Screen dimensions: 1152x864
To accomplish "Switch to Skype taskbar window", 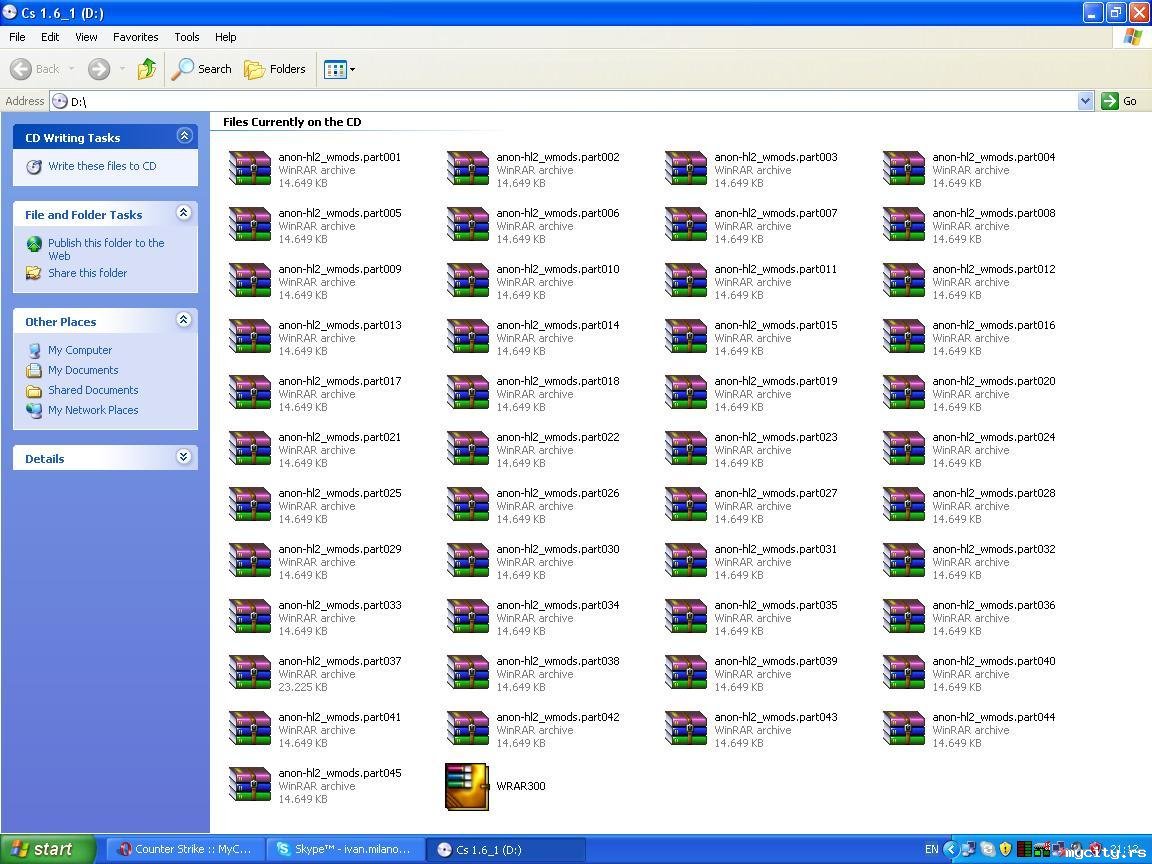I will pyautogui.click(x=345, y=849).
